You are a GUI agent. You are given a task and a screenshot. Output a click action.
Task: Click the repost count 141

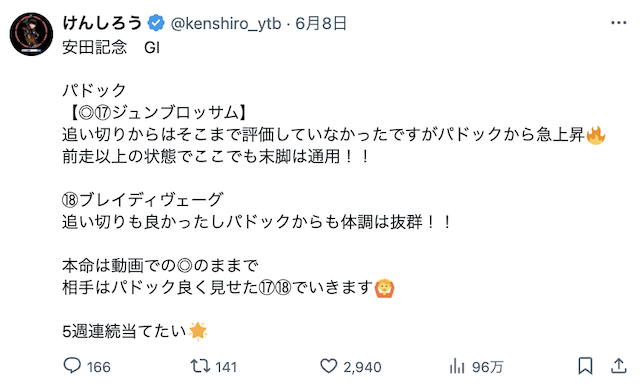pyautogui.click(x=226, y=367)
